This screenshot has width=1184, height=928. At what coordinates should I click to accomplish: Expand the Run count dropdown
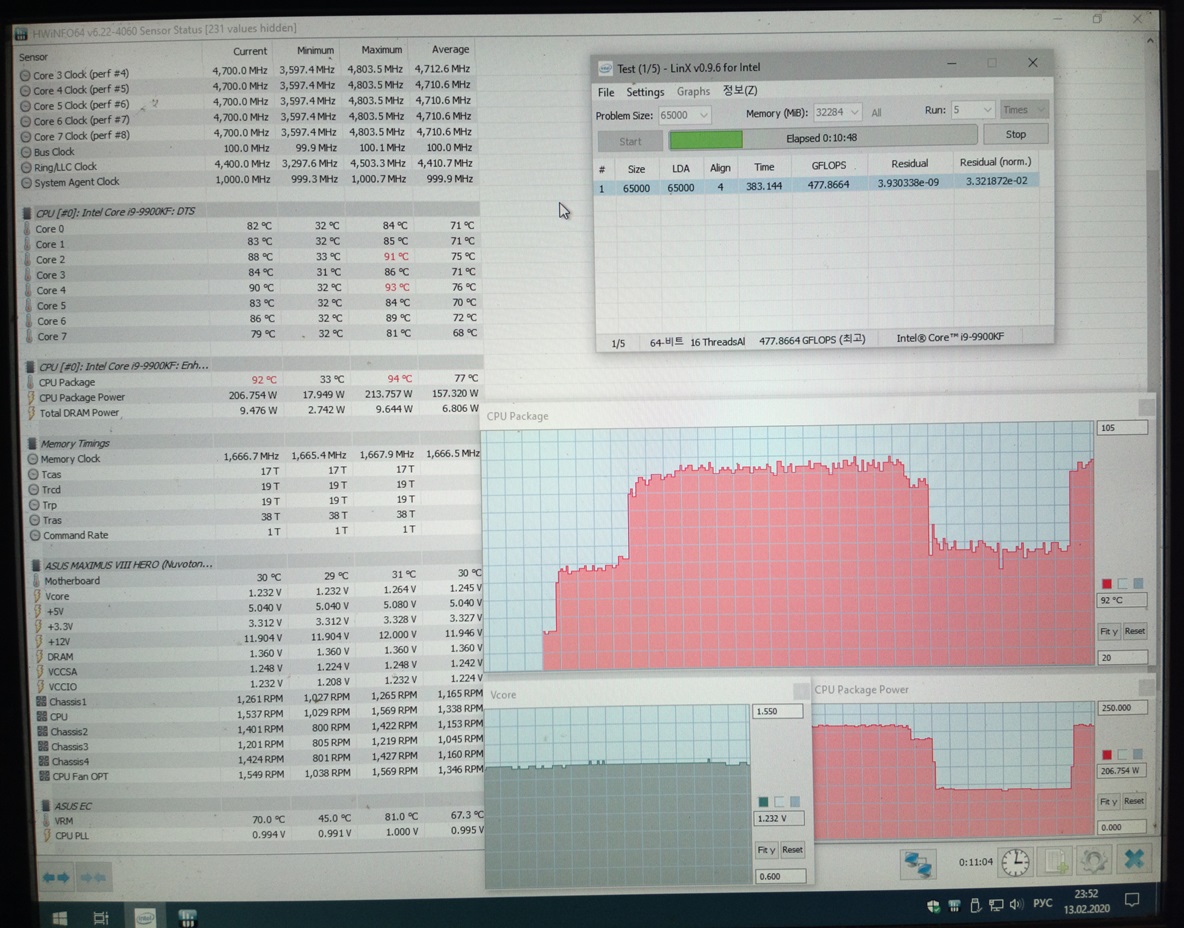click(x=986, y=109)
